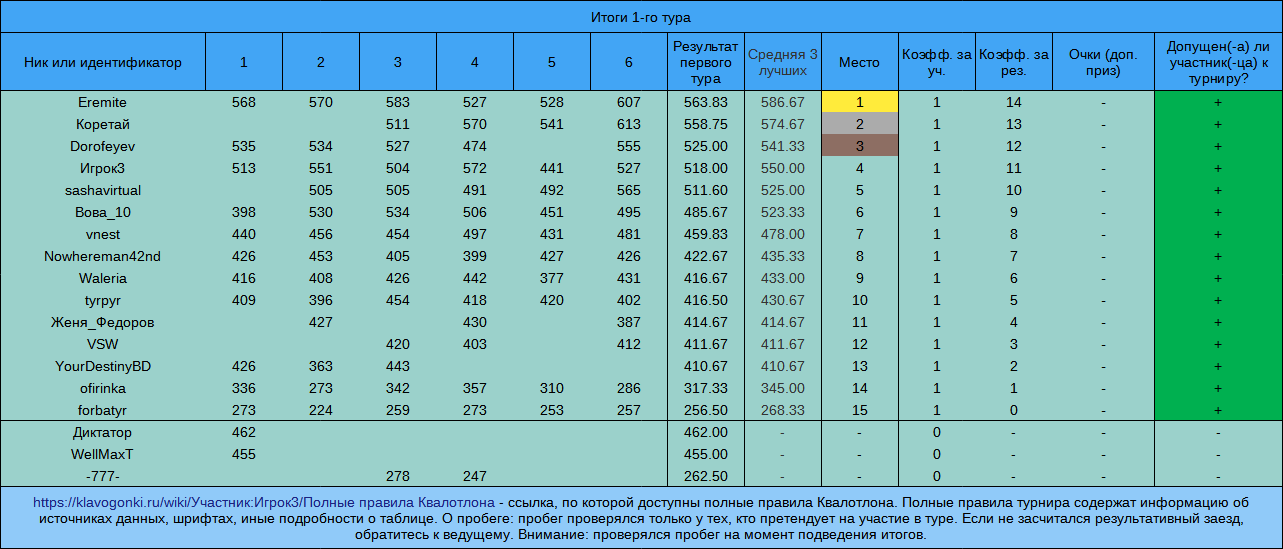Click Коретай's result coefficient 13

click(x=1013, y=125)
